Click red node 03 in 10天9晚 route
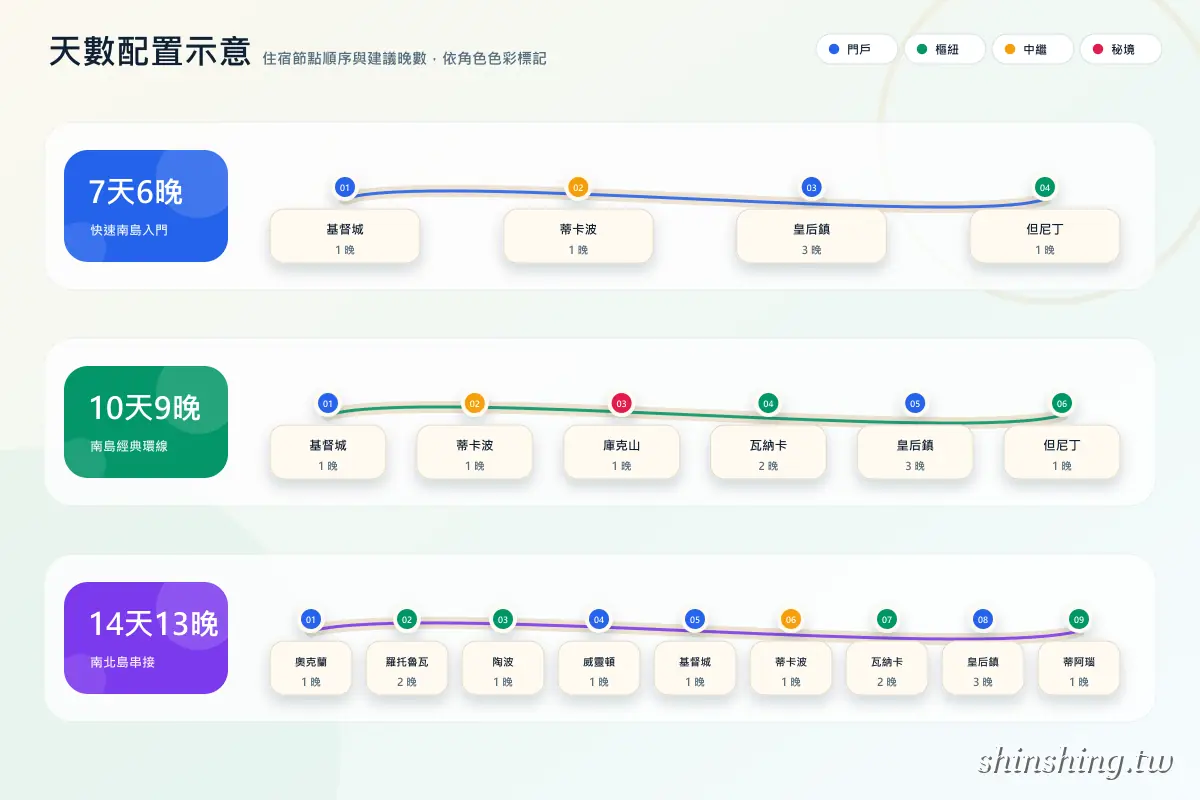The width and height of the screenshot is (1200, 800). tap(621, 404)
